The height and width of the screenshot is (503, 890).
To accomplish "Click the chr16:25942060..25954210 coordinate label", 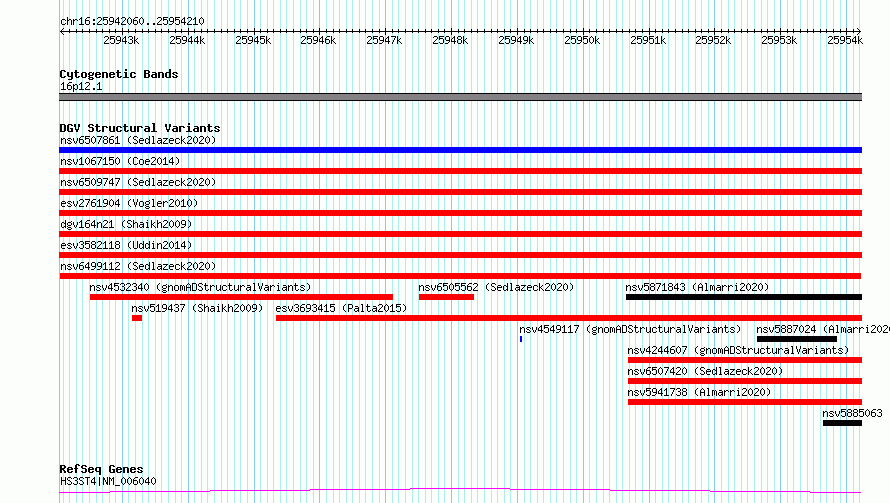I will pyautogui.click(x=132, y=21).
